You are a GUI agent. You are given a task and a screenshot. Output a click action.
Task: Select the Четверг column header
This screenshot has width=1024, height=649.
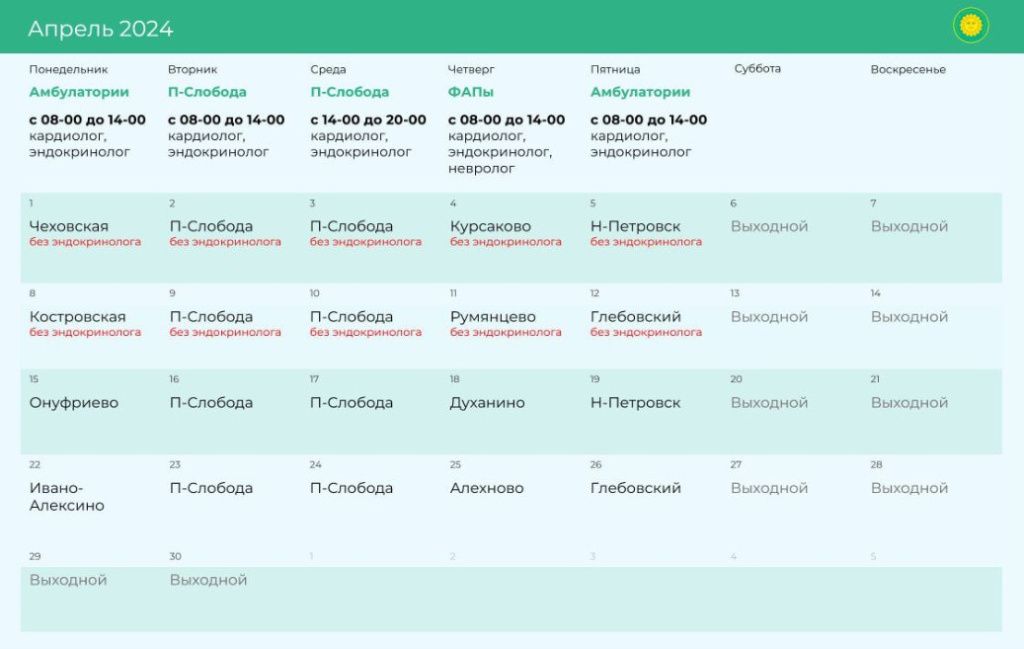pyautogui.click(x=471, y=70)
